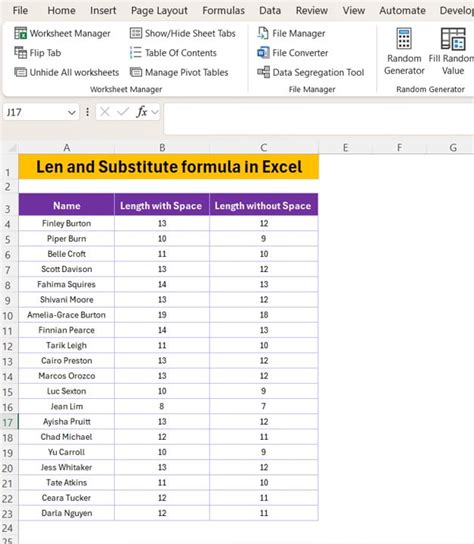This screenshot has height=544, width=474.
Task: Click the Table Of Contents label
Action: pos(181,53)
